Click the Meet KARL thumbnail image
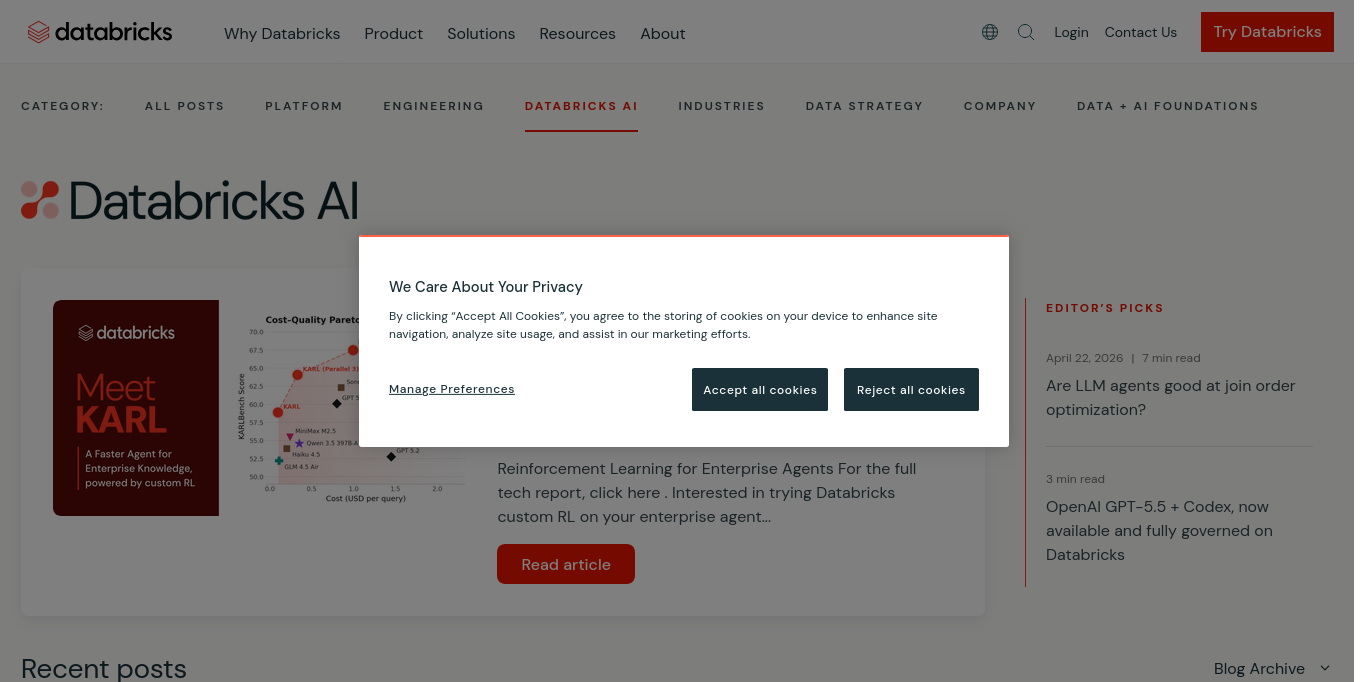Image resolution: width=1366 pixels, height=682 pixels. [136, 408]
